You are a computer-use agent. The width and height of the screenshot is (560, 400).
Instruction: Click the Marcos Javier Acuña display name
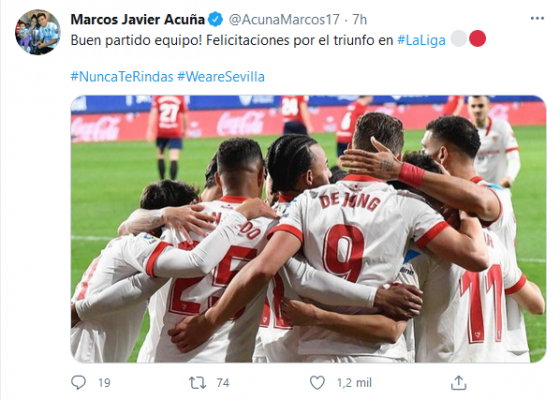(138, 19)
